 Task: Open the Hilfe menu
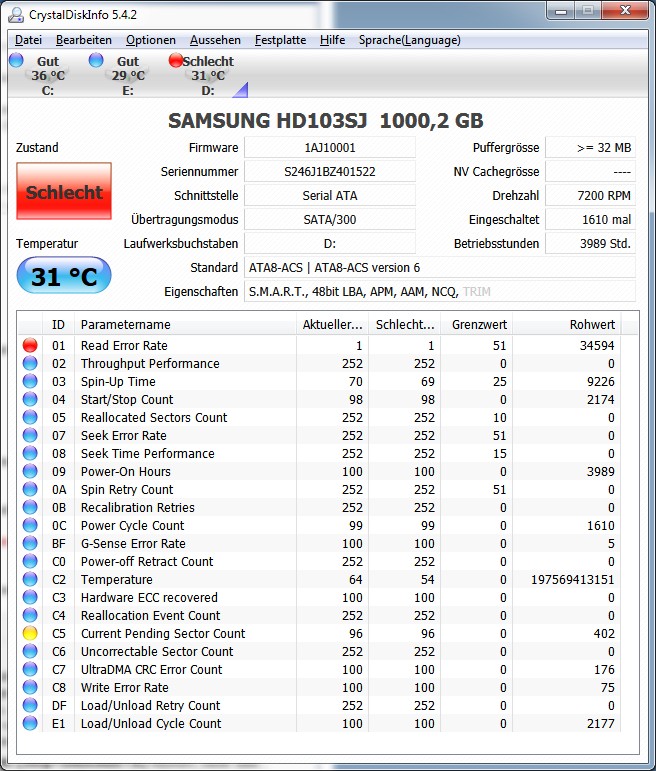[x=332, y=40]
